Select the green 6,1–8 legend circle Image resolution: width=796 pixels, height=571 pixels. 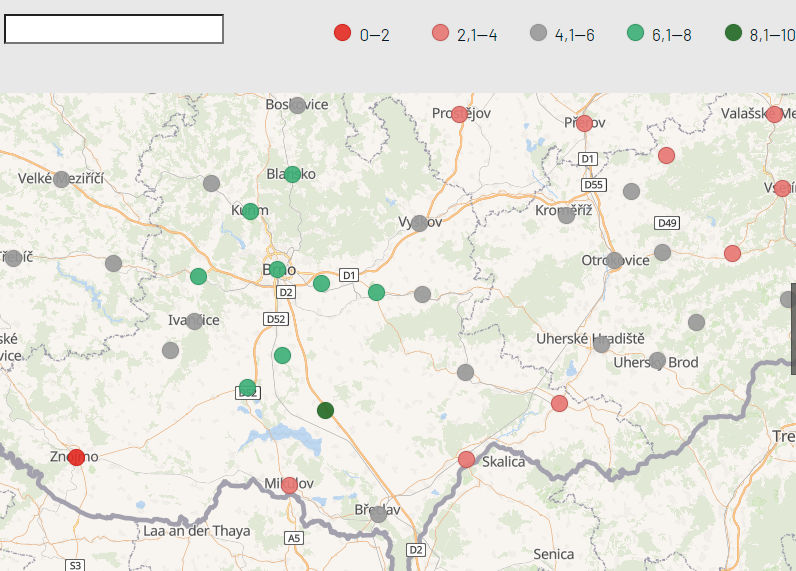[x=635, y=33]
